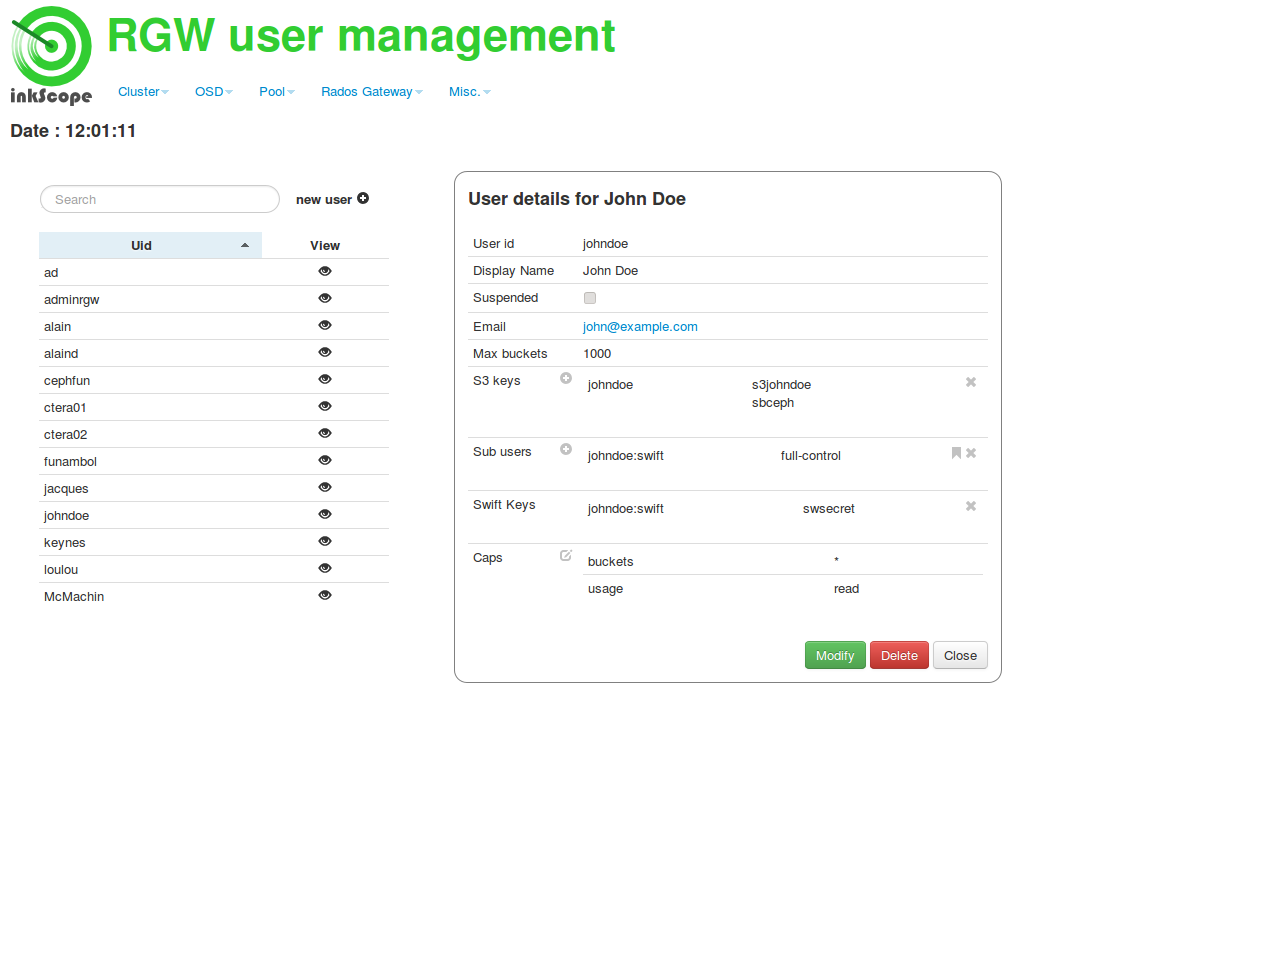1280x960 pixels.
Task: Click the read caps permission text
Action: [846, 588]
